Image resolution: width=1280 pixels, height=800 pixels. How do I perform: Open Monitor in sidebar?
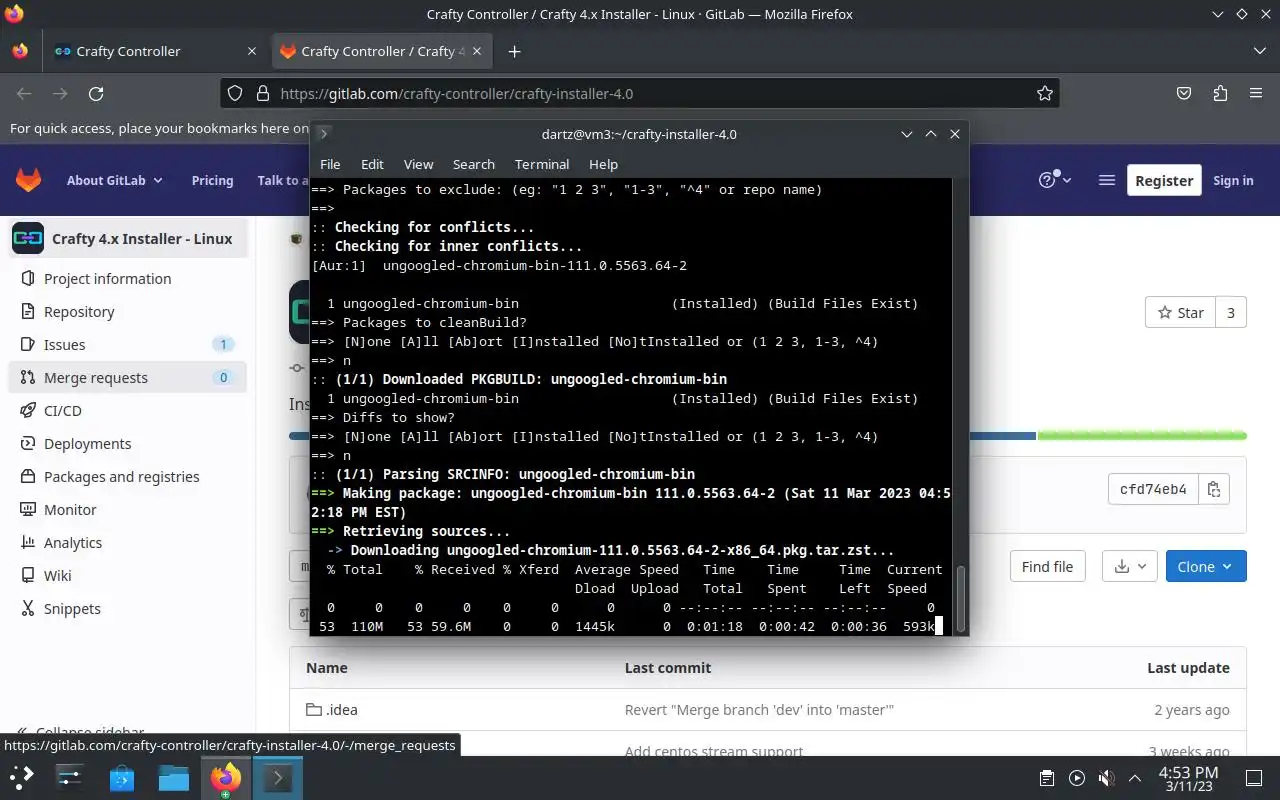point(127,509)
